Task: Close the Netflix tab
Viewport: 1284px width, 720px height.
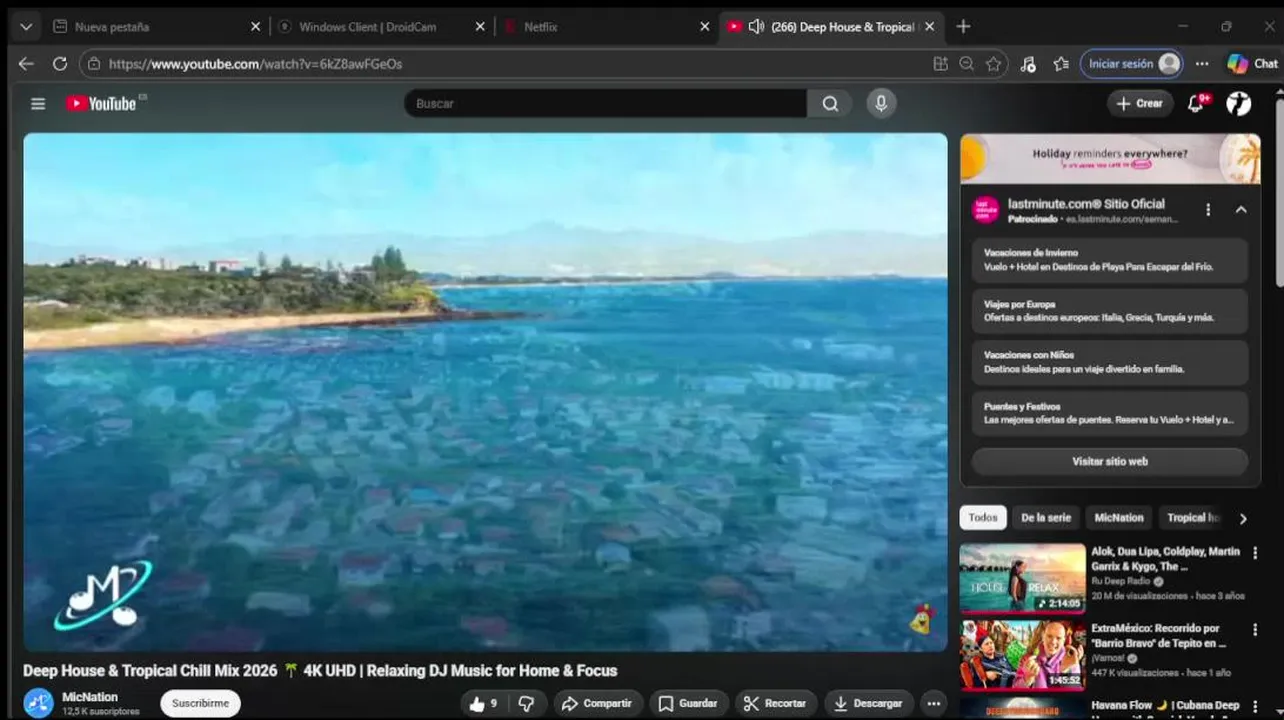Action: 705,27
